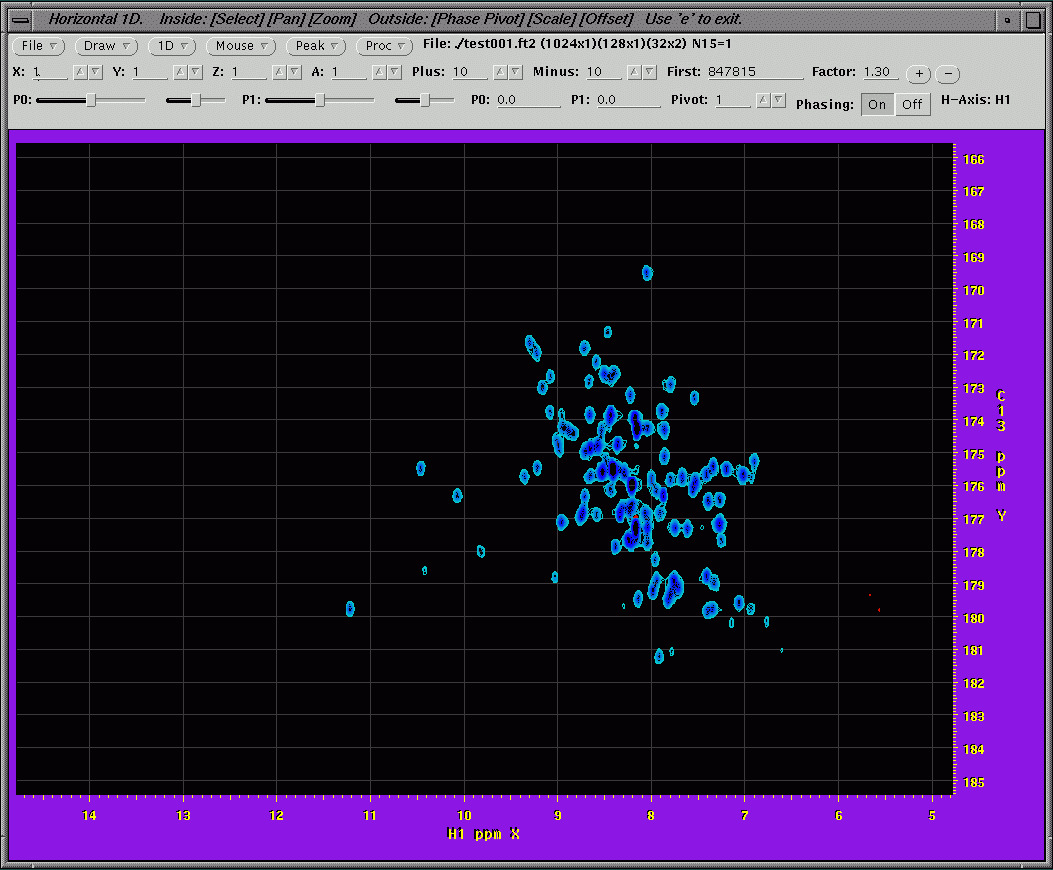Open the Proc menu button
Viewport: 1053px width, 870px height.
click(385, 46)
